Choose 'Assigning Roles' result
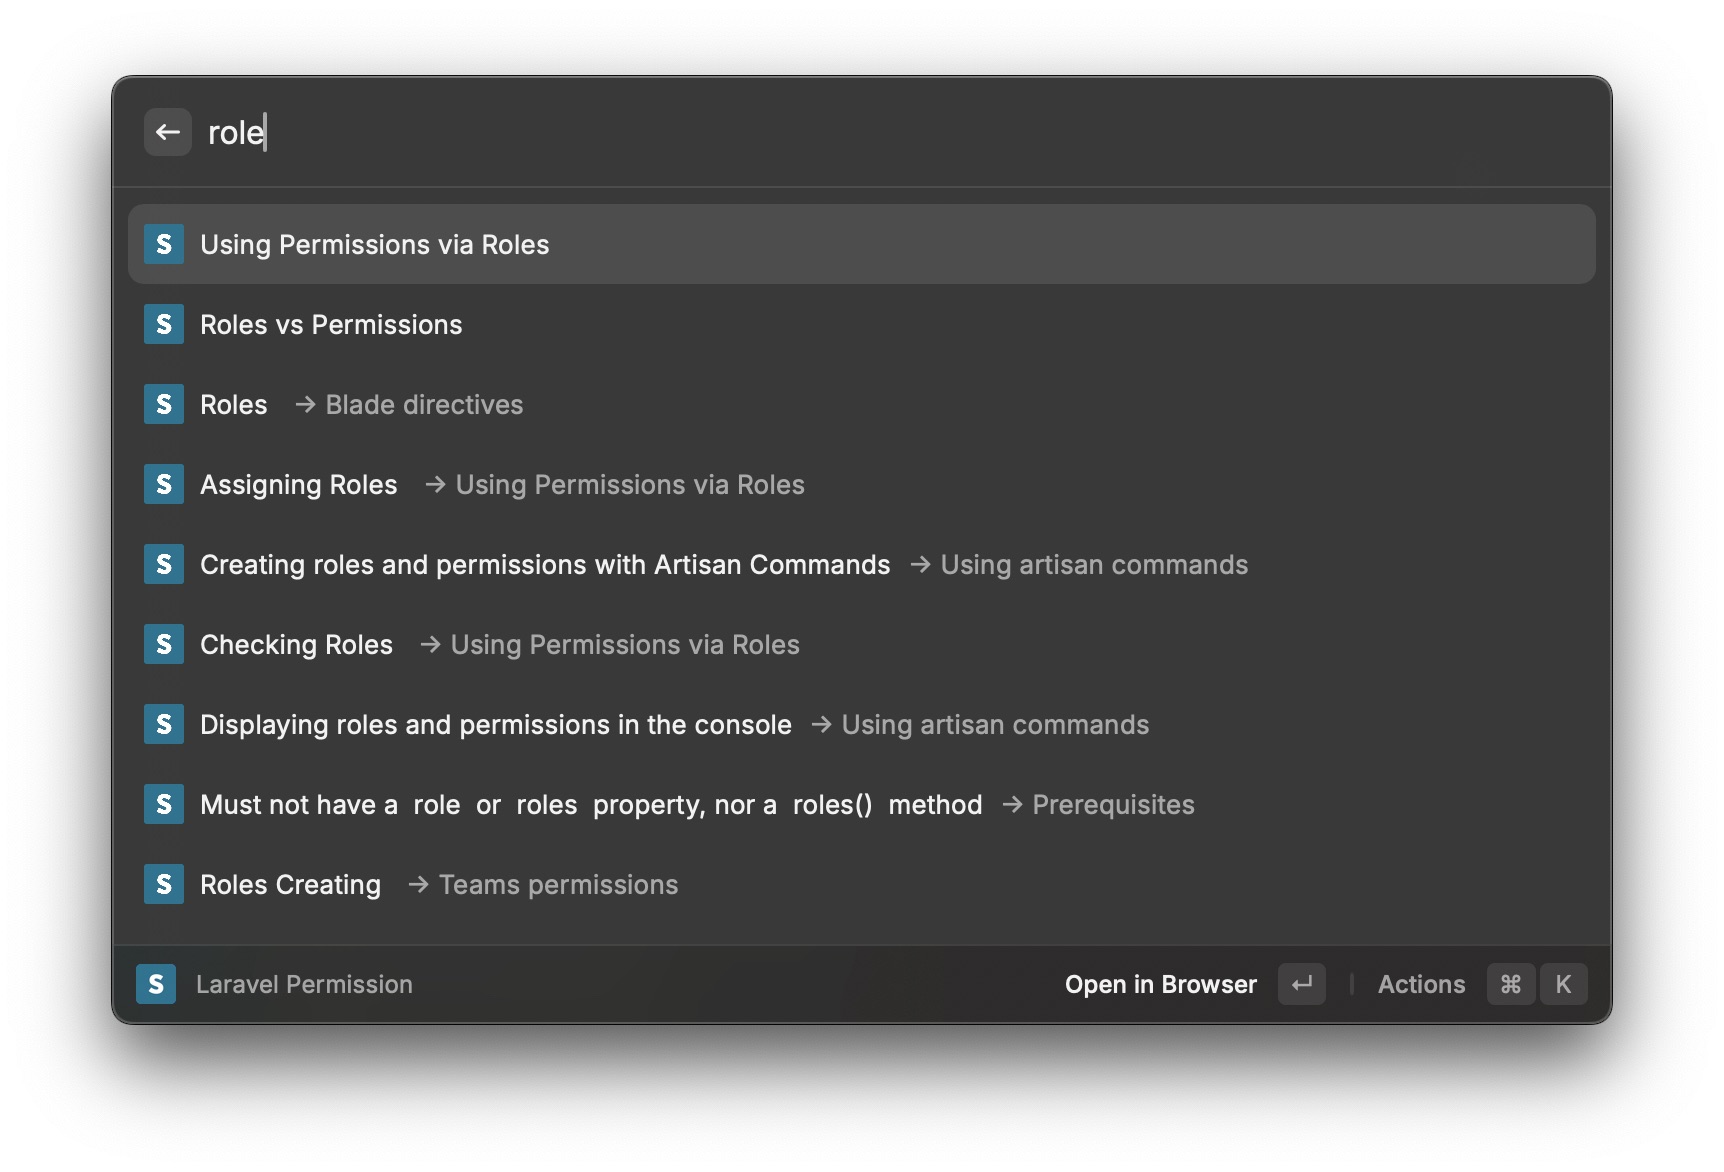1724x1172 pixels. (862, 484)
